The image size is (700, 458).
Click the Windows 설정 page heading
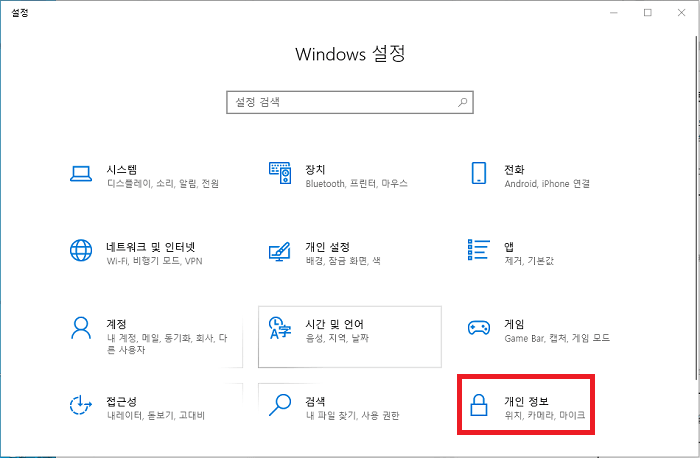[350, 54]
